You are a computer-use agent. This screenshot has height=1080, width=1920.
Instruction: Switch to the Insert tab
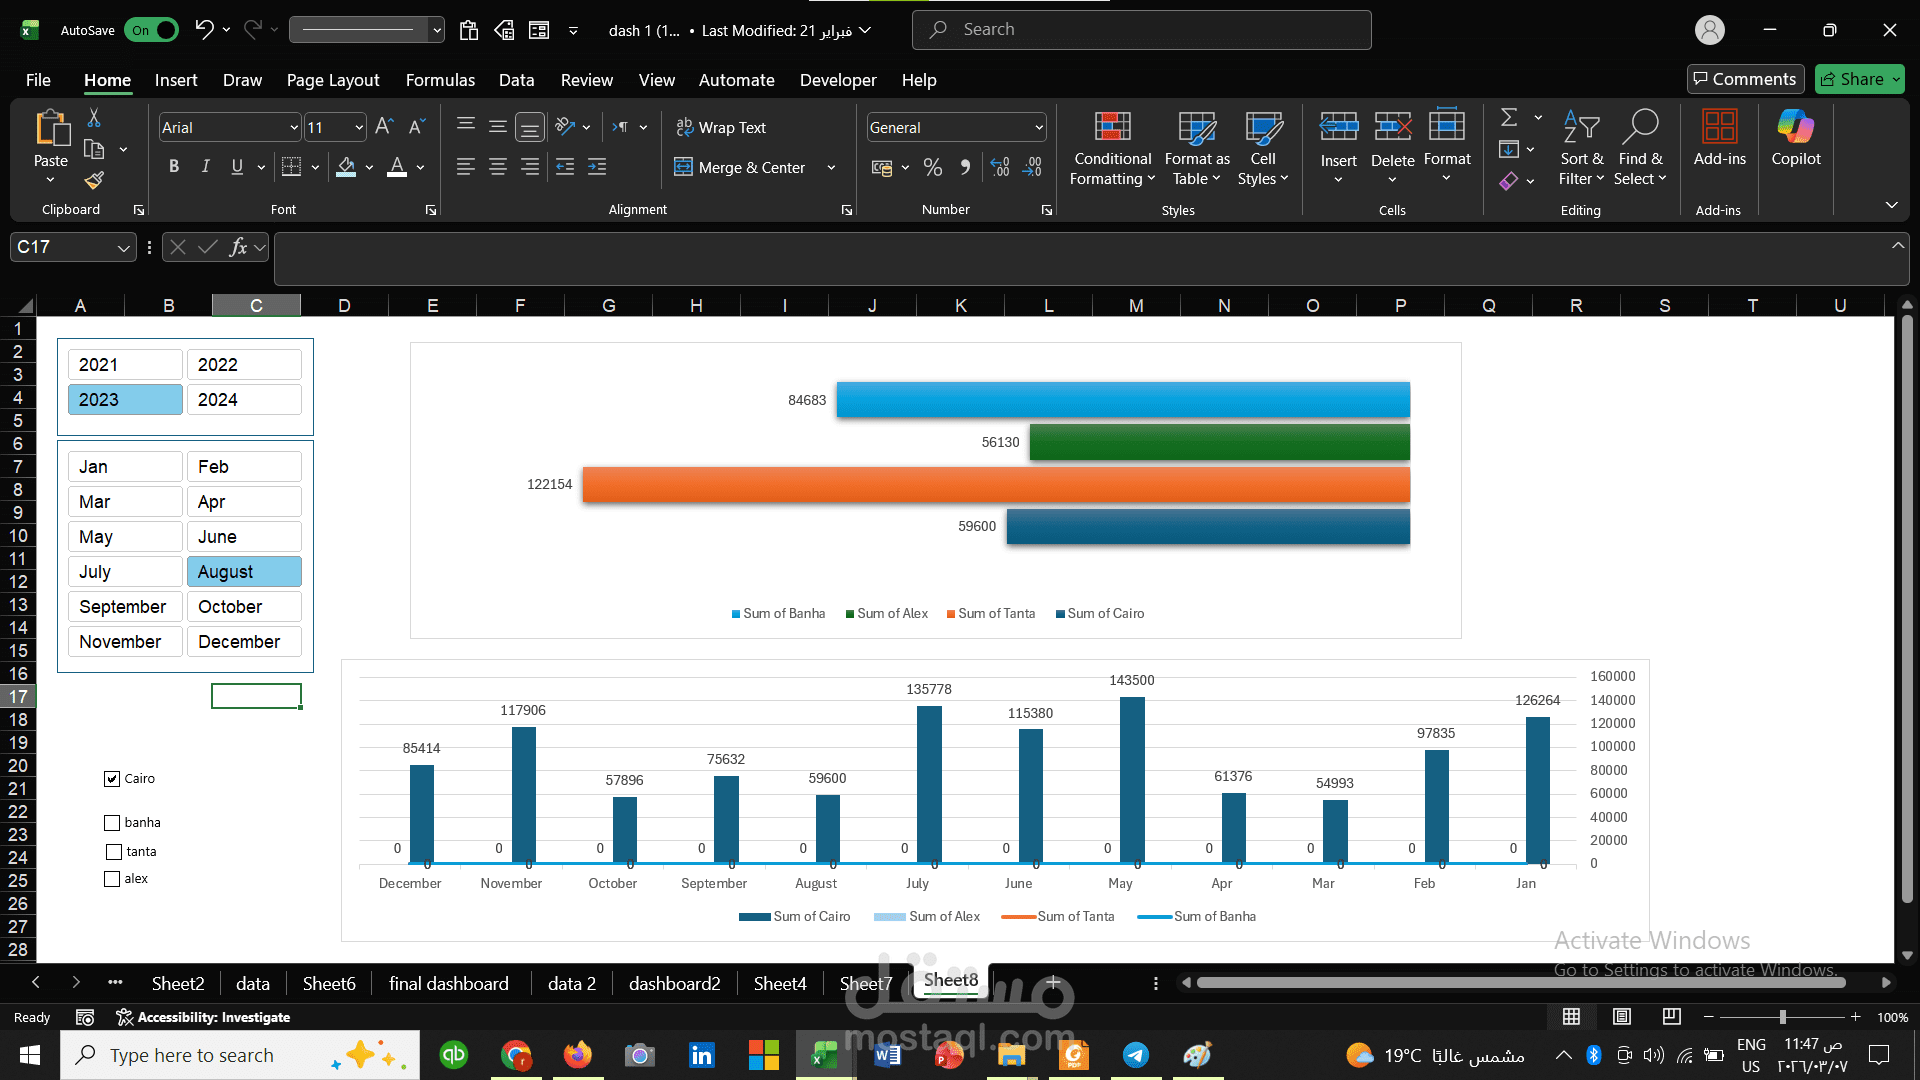click(x=176, y=80)
